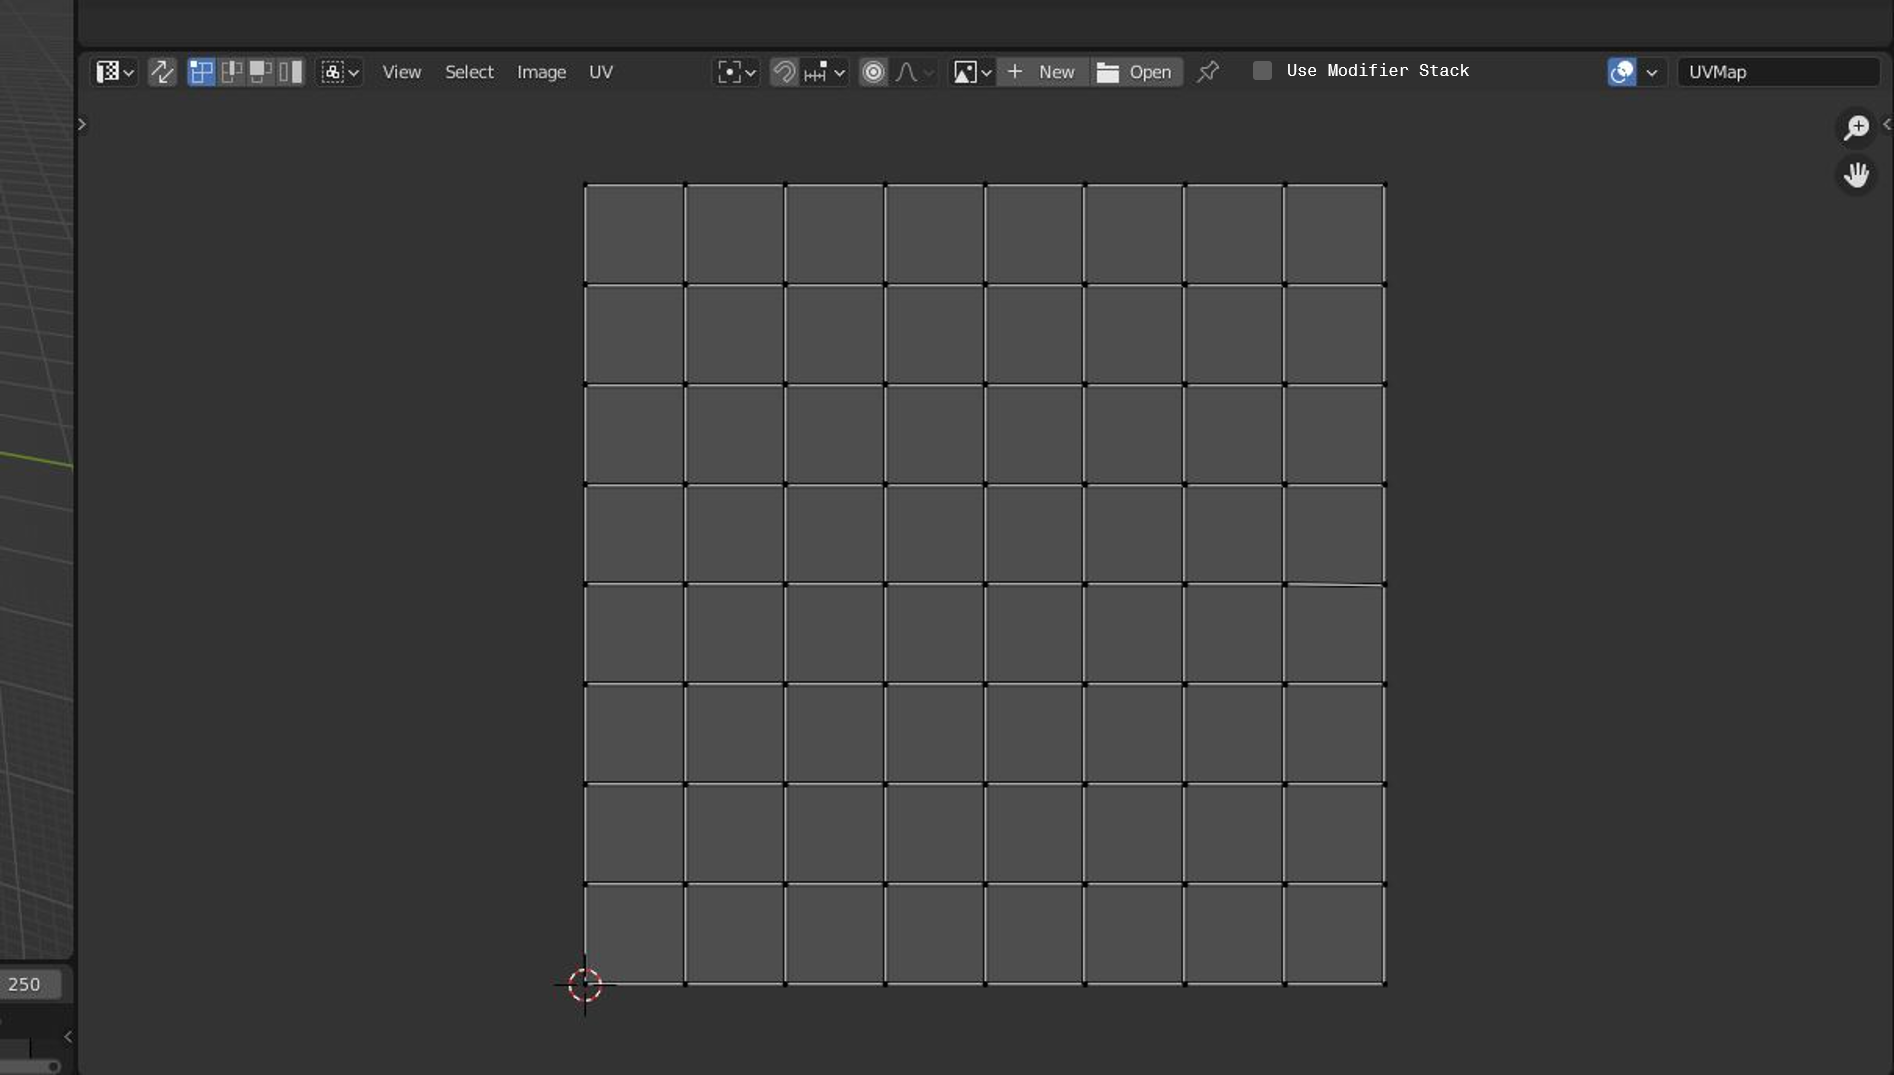Image resolution: width=1894 pixels, height=1075 pixels.
Task: Enable Use Modifier Stack checkbox
Action: click(x=1262, y=71)
